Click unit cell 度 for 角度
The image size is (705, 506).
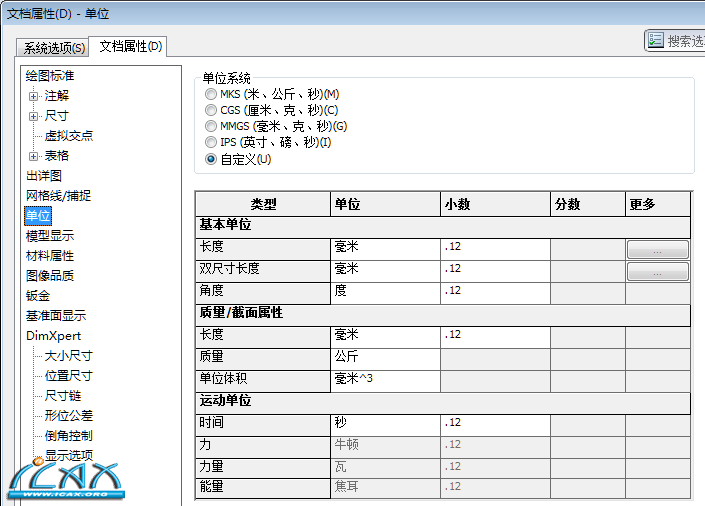(385, 293)
